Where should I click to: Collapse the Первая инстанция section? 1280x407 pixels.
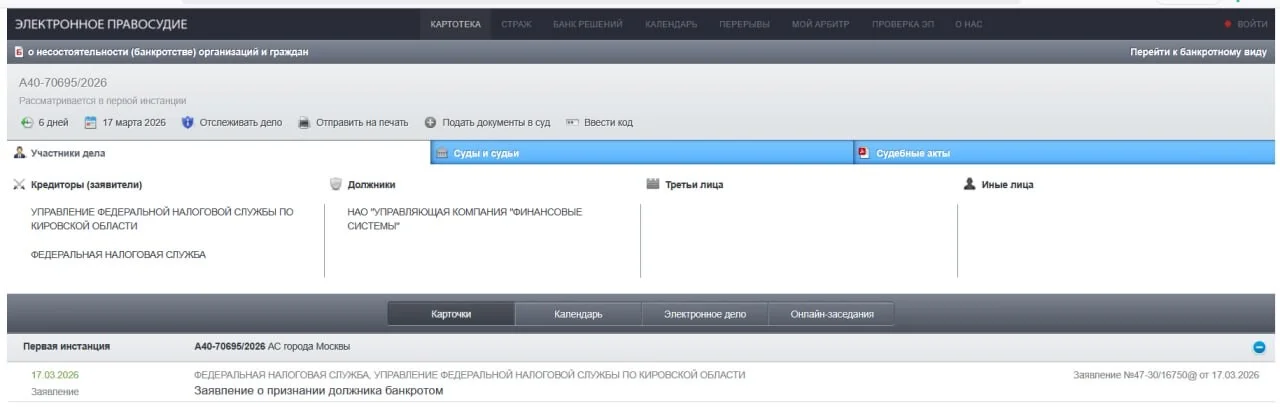(1259, 347)
